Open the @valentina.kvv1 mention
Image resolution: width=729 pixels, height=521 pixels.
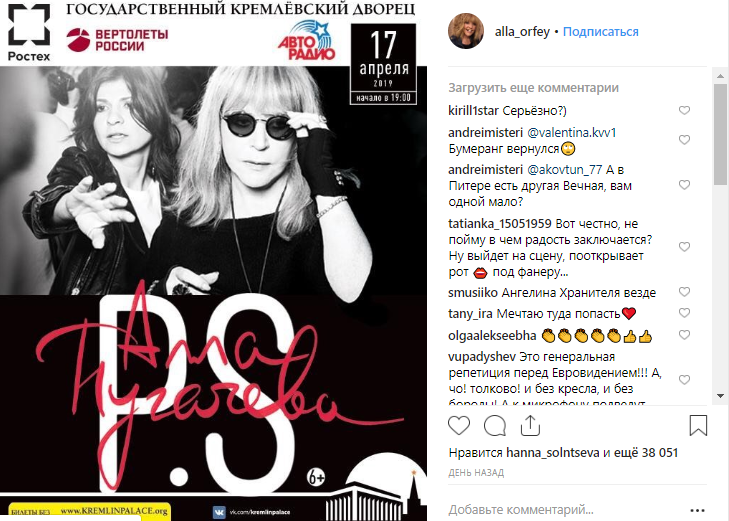571,132
